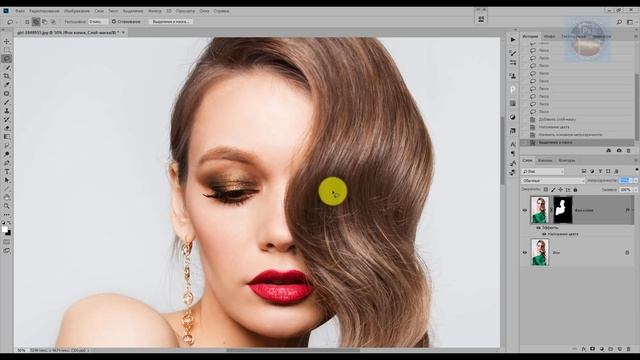Open the Paragraph panel icon
This screenshot has height=360, width=640.
tap(513, 153)
